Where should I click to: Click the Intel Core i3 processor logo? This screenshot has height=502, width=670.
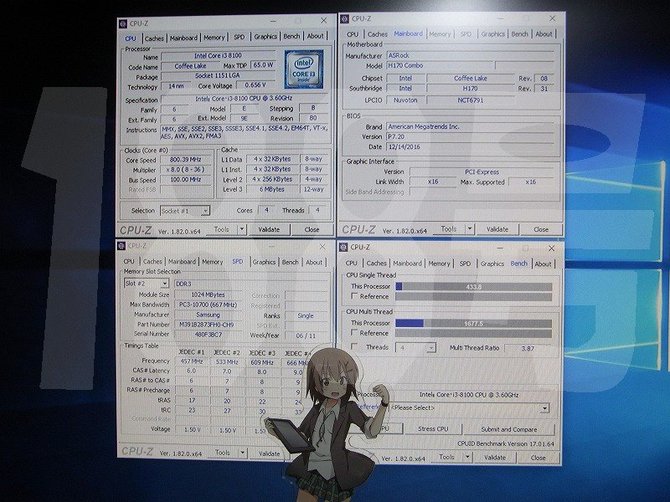(x=304, y=69)
